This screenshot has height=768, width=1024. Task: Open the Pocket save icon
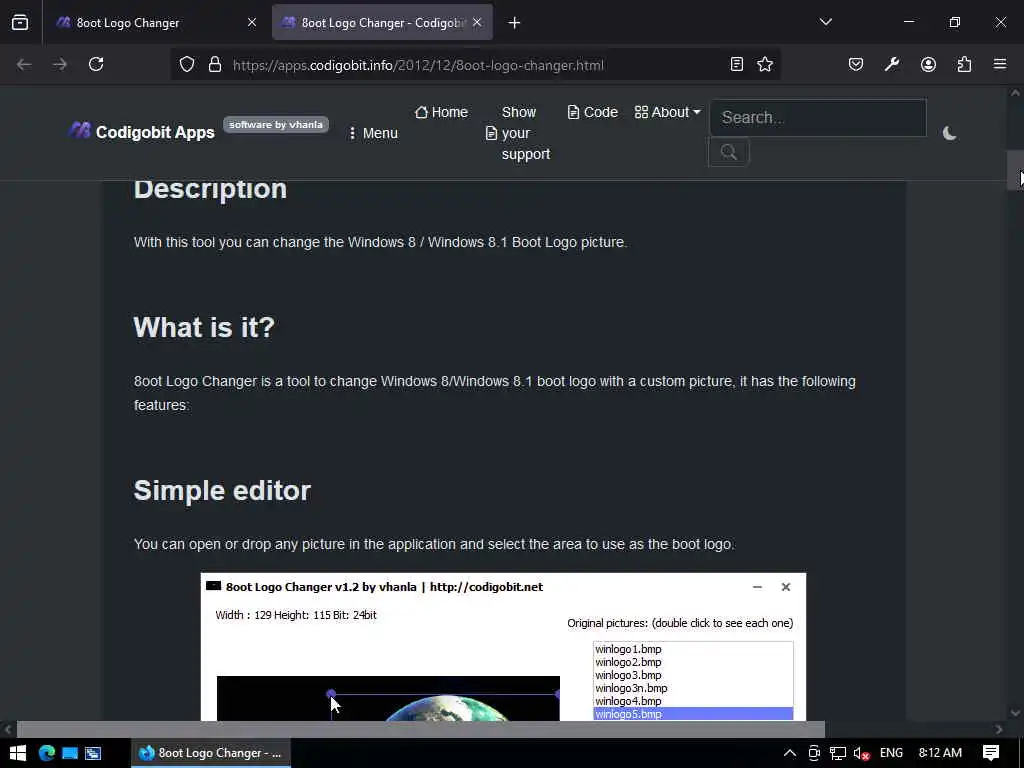point(856,65)
